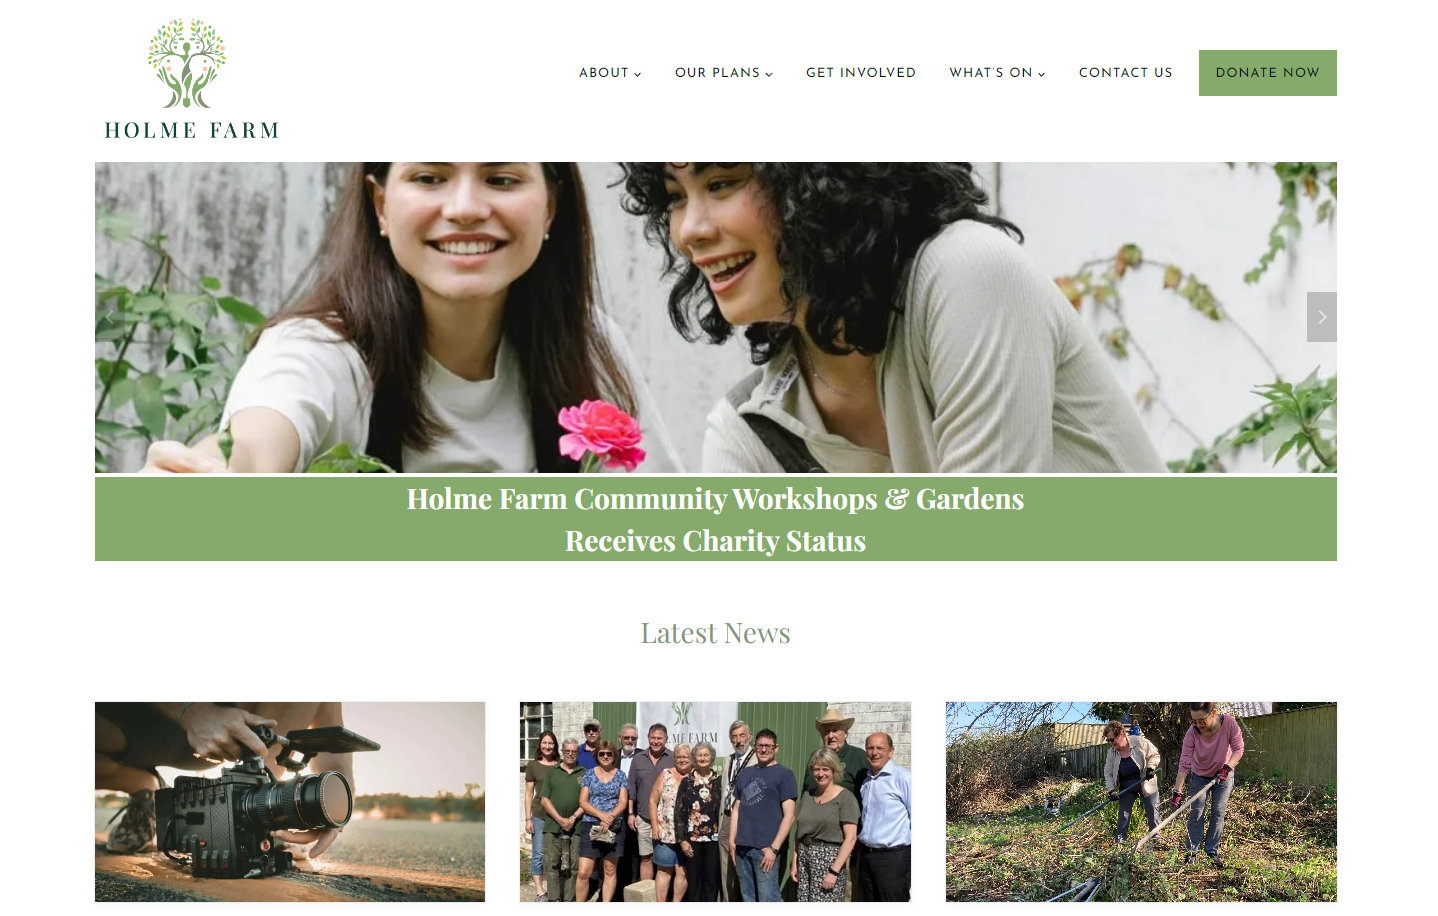This screenshot has height=916, width=1438.
Task: Select the What's On menu label
Action: pyautogui.click(x=990, y=73)
